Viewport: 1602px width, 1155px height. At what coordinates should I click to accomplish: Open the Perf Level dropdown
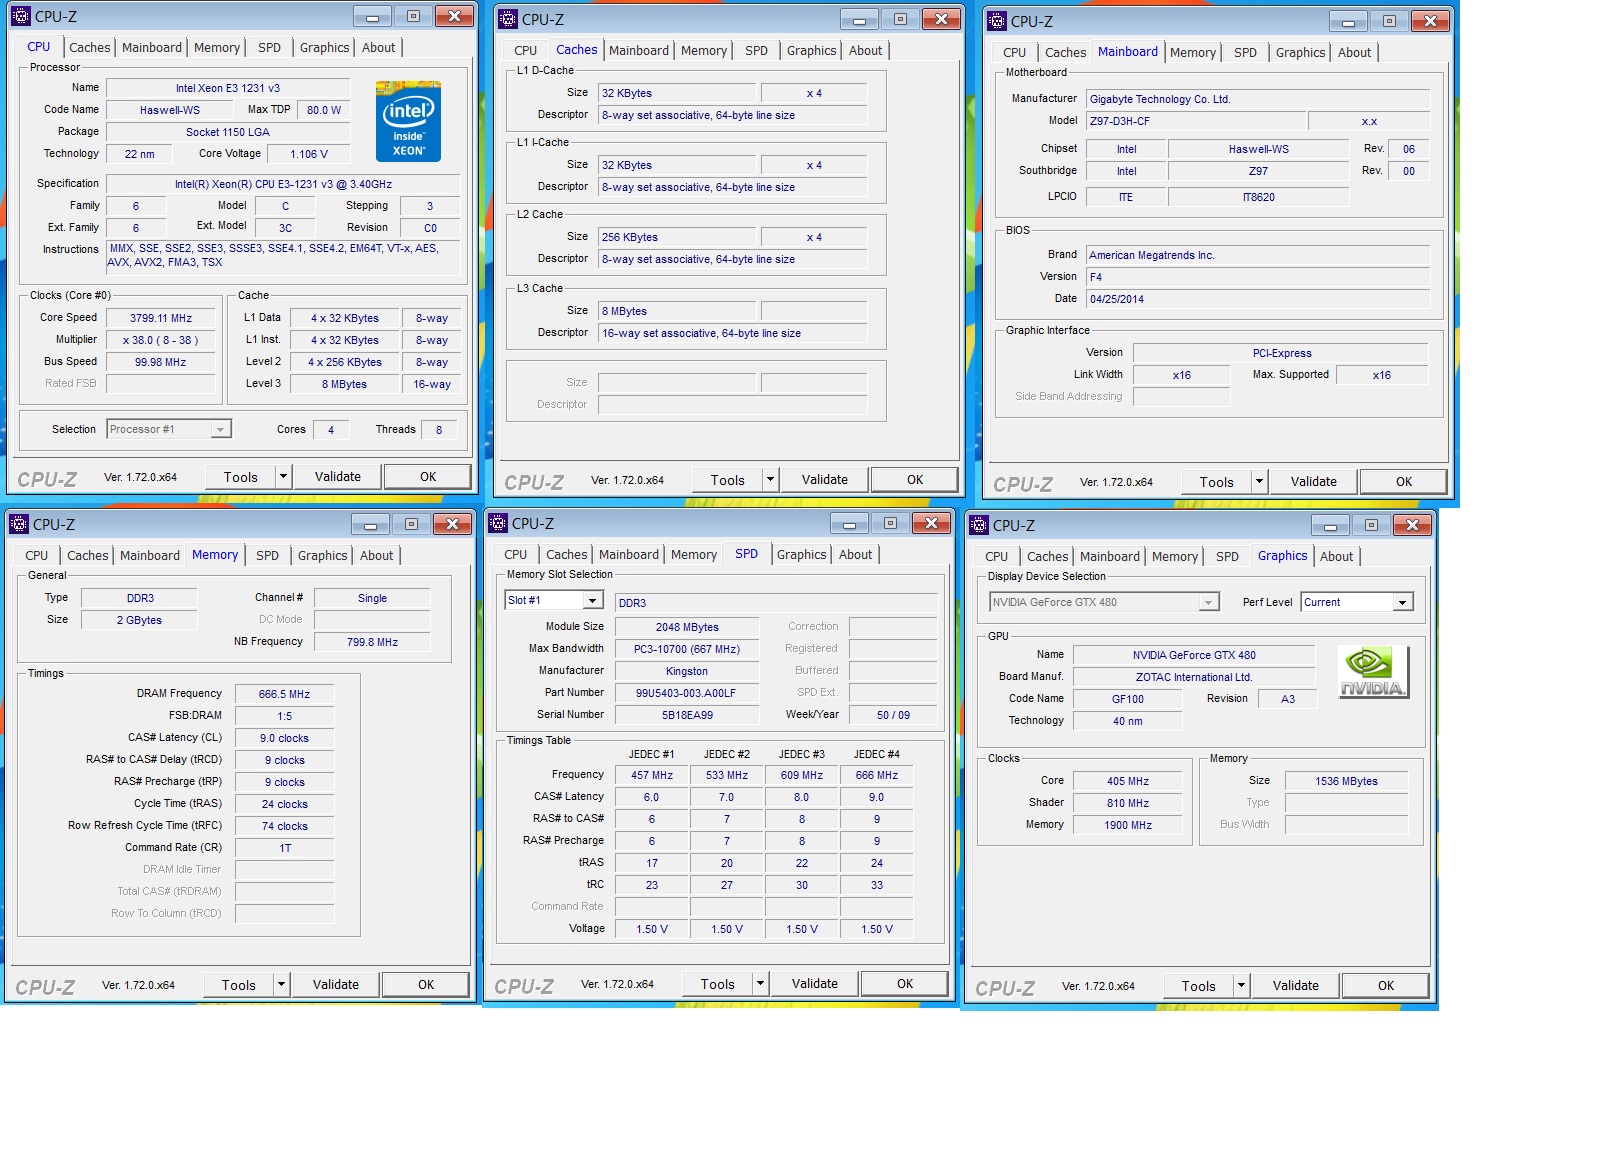1403,602
